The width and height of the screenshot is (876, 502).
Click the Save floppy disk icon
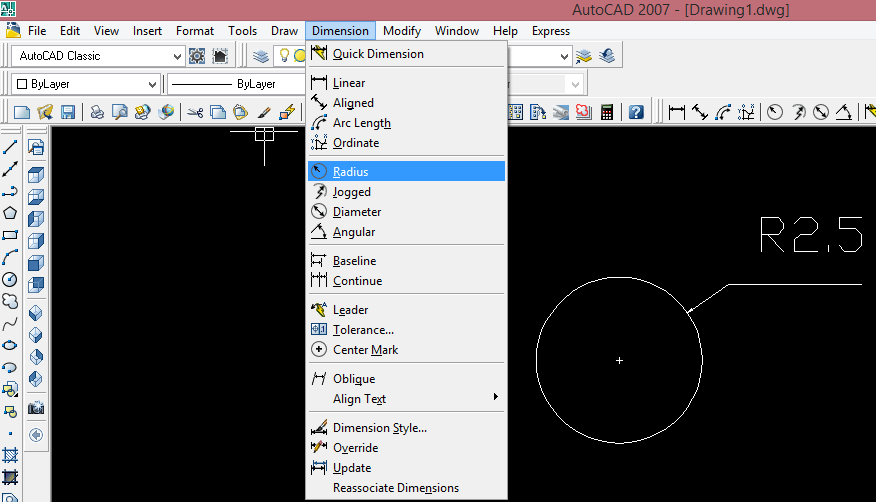click(68, 112)
